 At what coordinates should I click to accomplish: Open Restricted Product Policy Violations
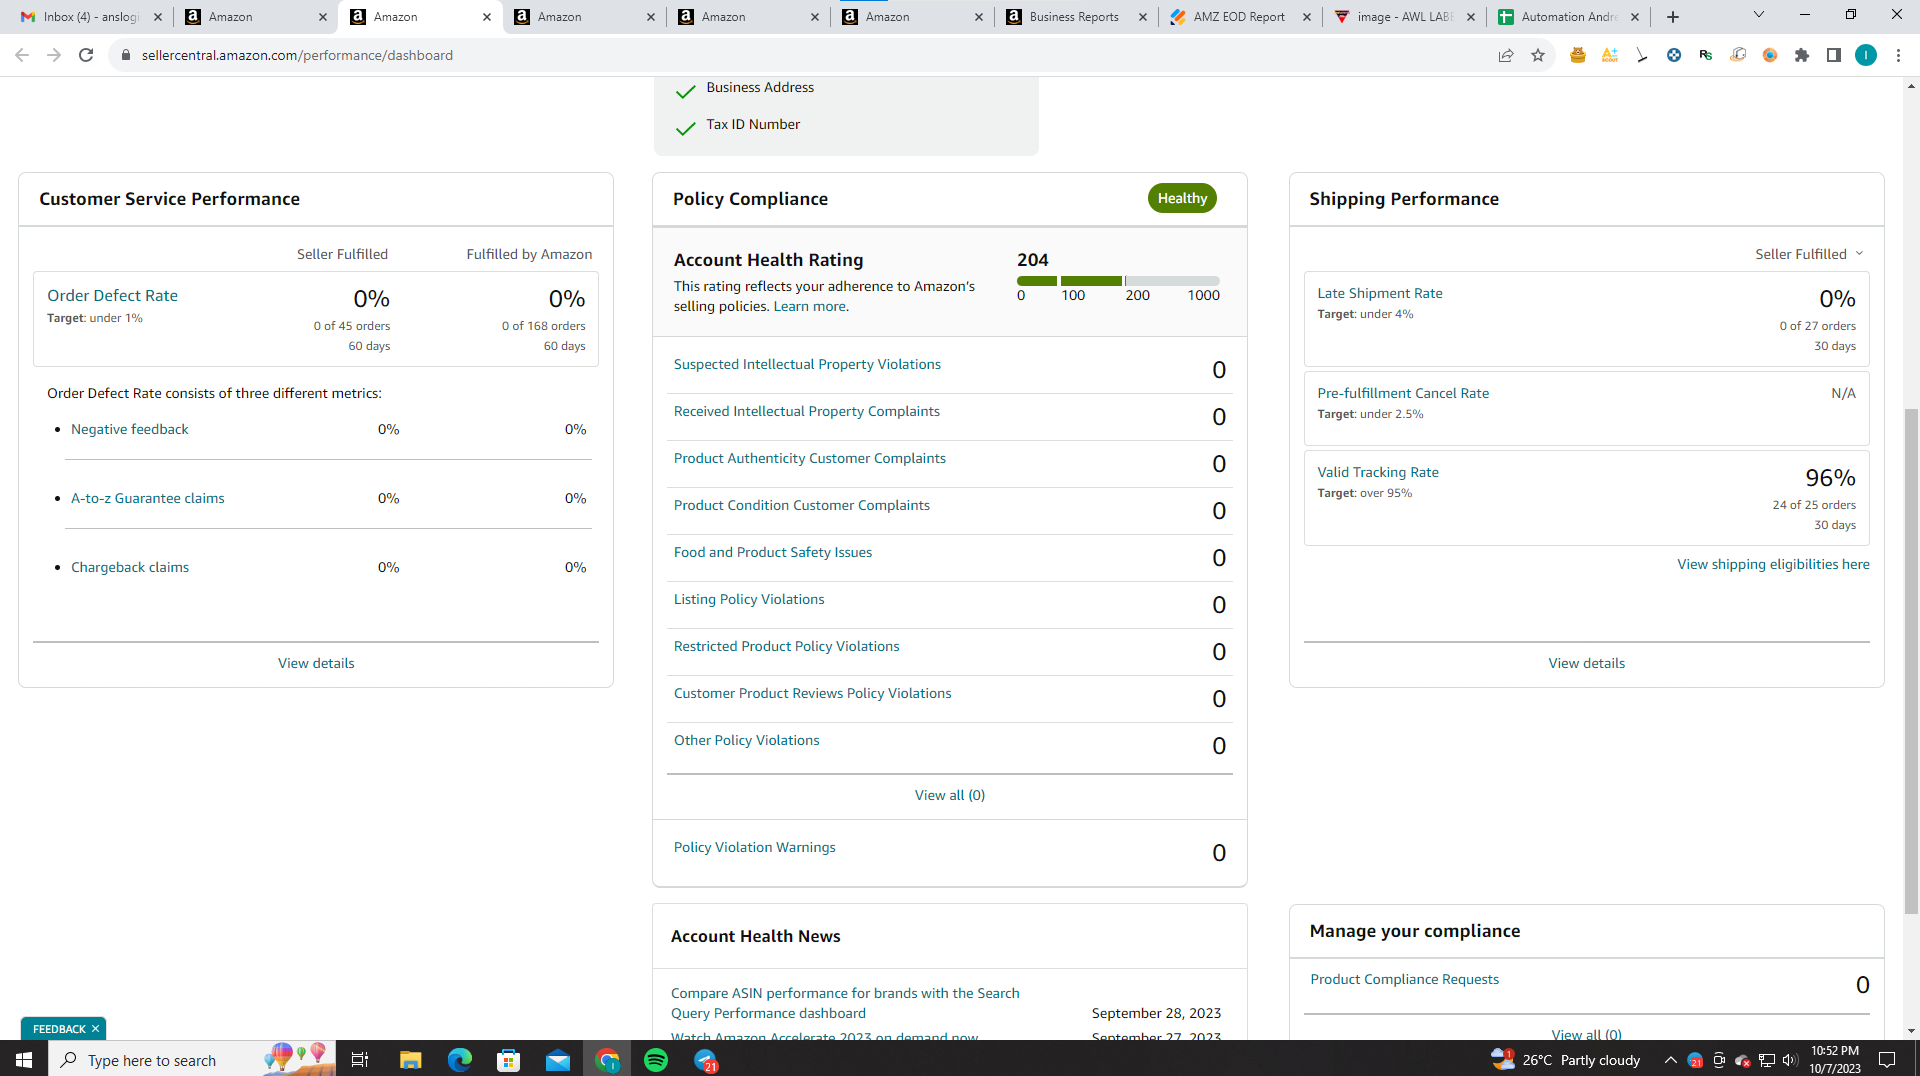tap(786, 646)
